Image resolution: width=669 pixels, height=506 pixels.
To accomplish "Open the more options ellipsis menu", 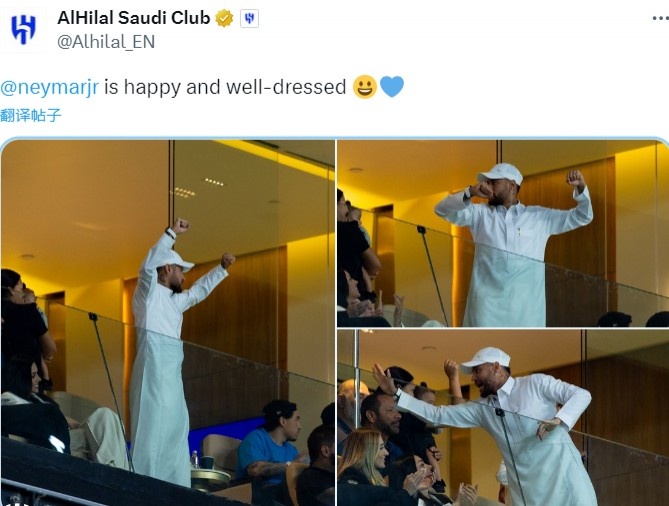I will coord(660,18).
